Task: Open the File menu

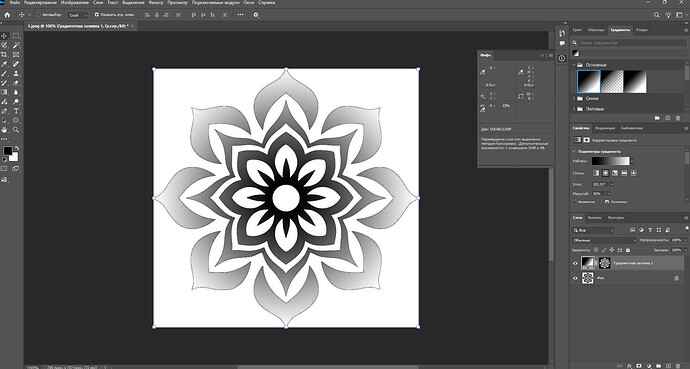Action: tap(15, 3)
